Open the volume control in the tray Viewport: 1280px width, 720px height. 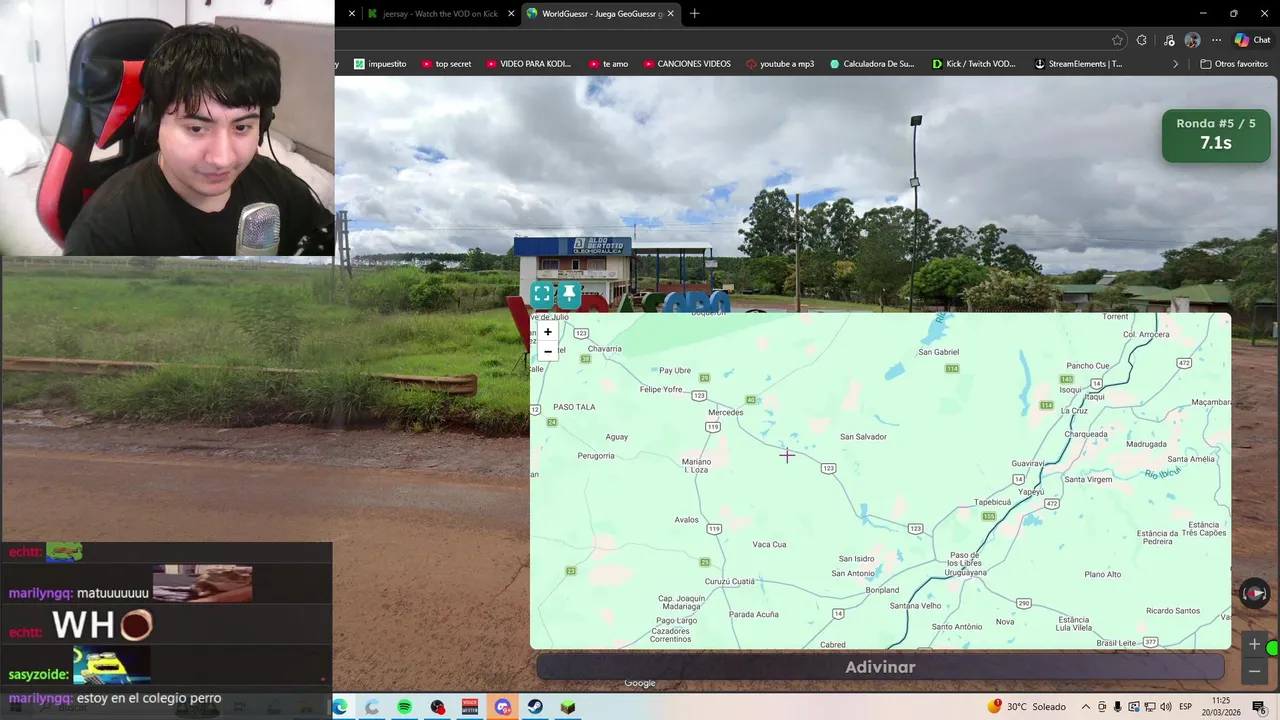pos(1166,707)
